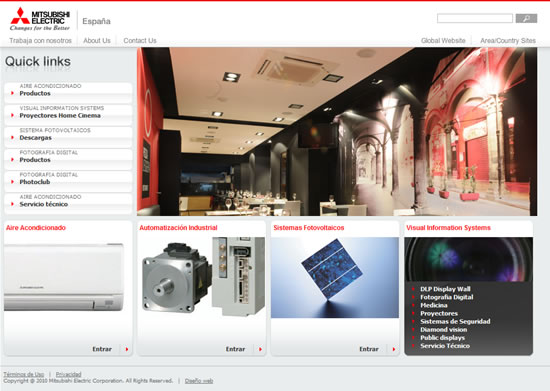Image resolution: width=550 pixels, height=391 pixels.
Task: Click red arrow beside Proyectores Home Cinema
Action: tap(13, 115)
